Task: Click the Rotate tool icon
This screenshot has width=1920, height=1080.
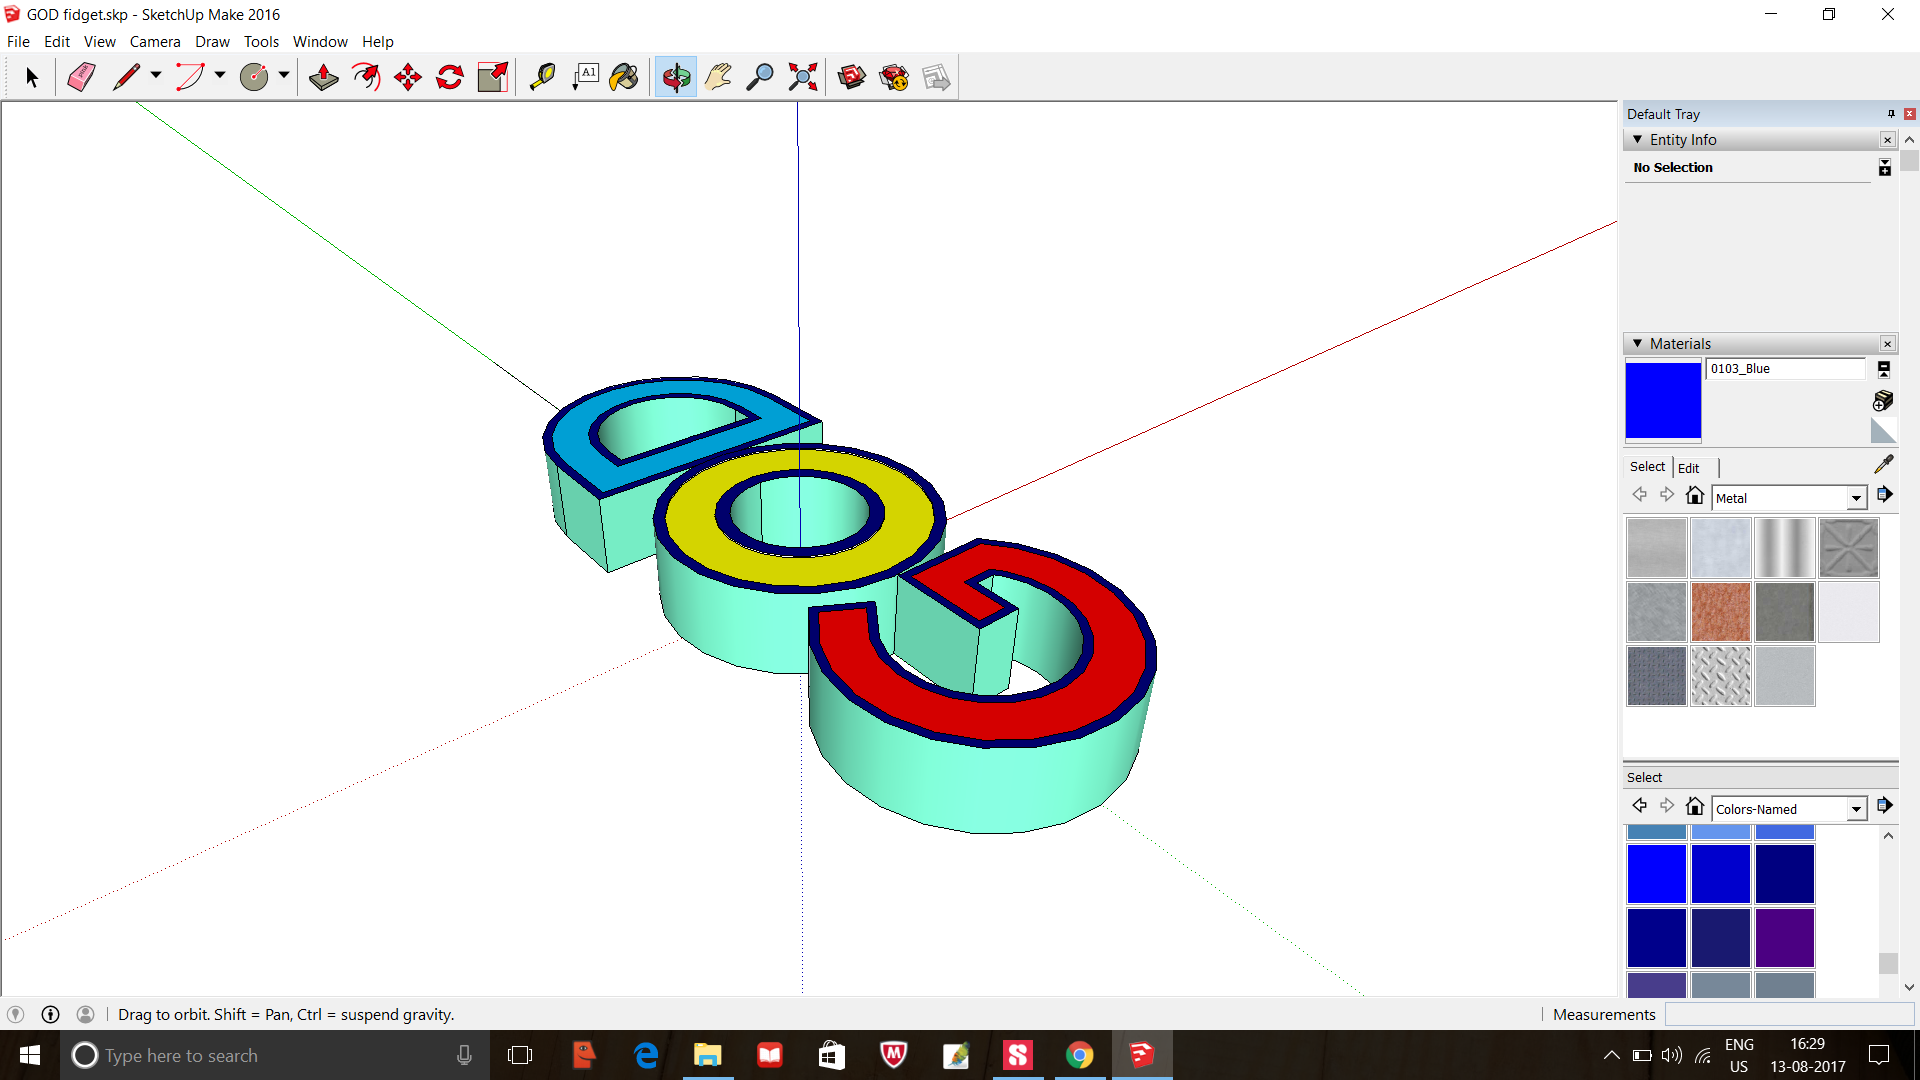Action: (x=450, y=76)
